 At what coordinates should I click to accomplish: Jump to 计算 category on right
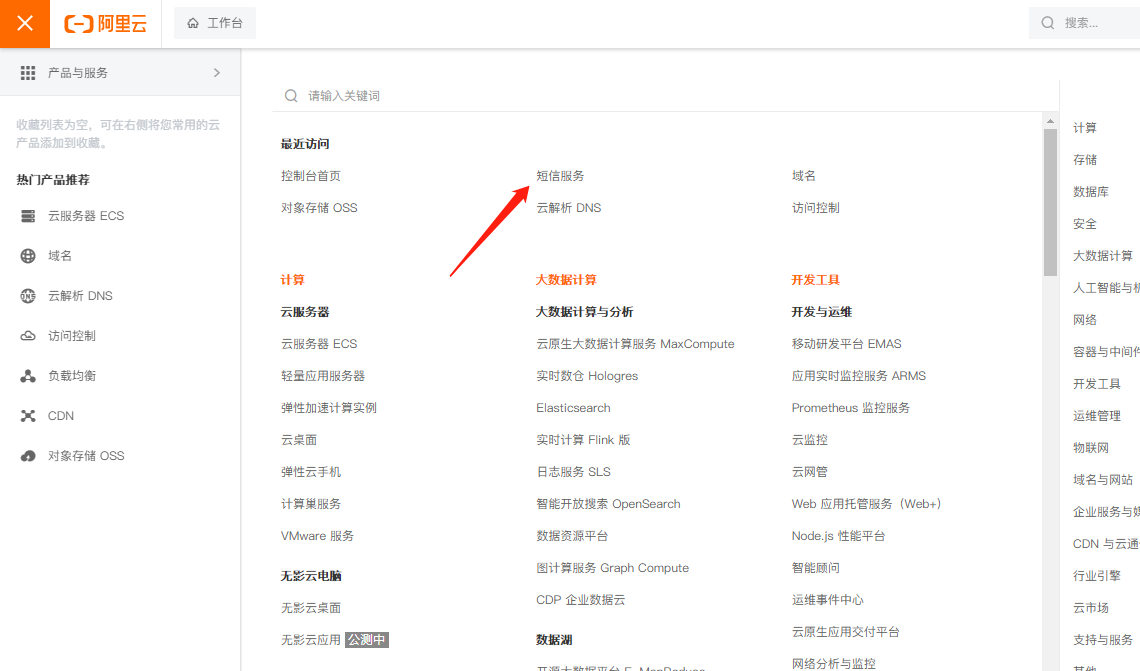coord(1085,128)
